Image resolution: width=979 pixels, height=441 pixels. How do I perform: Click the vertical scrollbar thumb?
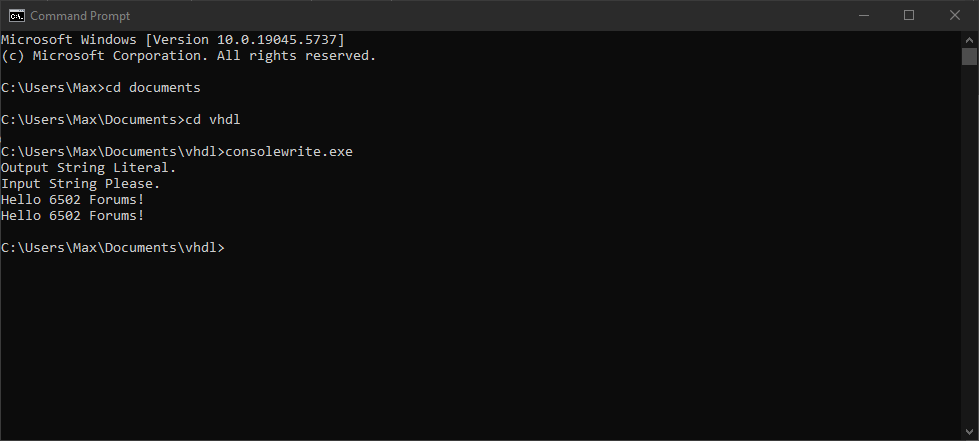click(969, 56)
